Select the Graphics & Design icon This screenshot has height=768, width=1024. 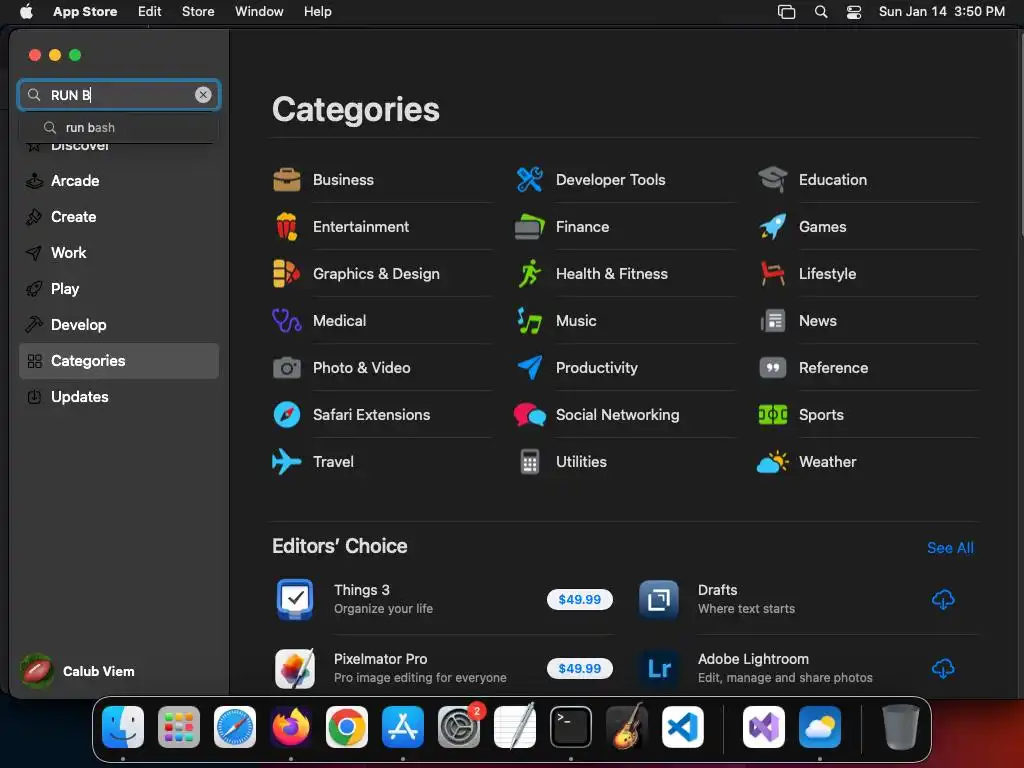[x=287, y=274]
